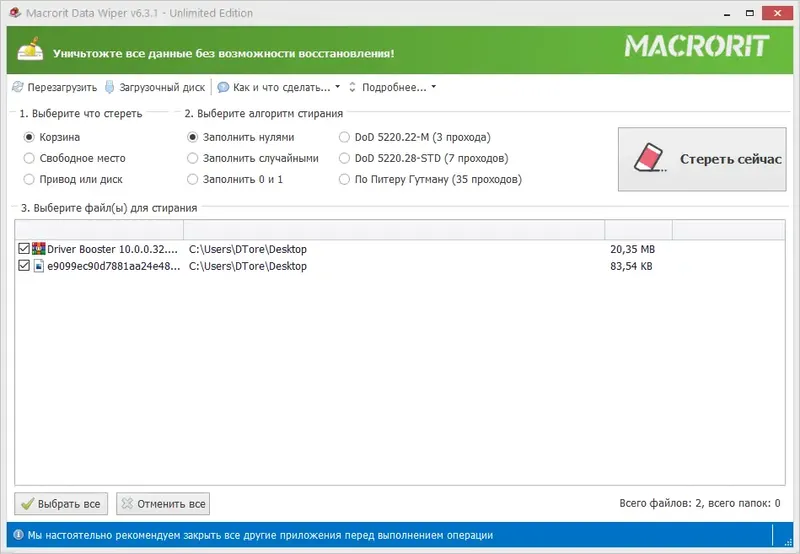Click the refresh icon next to Перезагрузить

pyautogui.click(x=18, y=87)
